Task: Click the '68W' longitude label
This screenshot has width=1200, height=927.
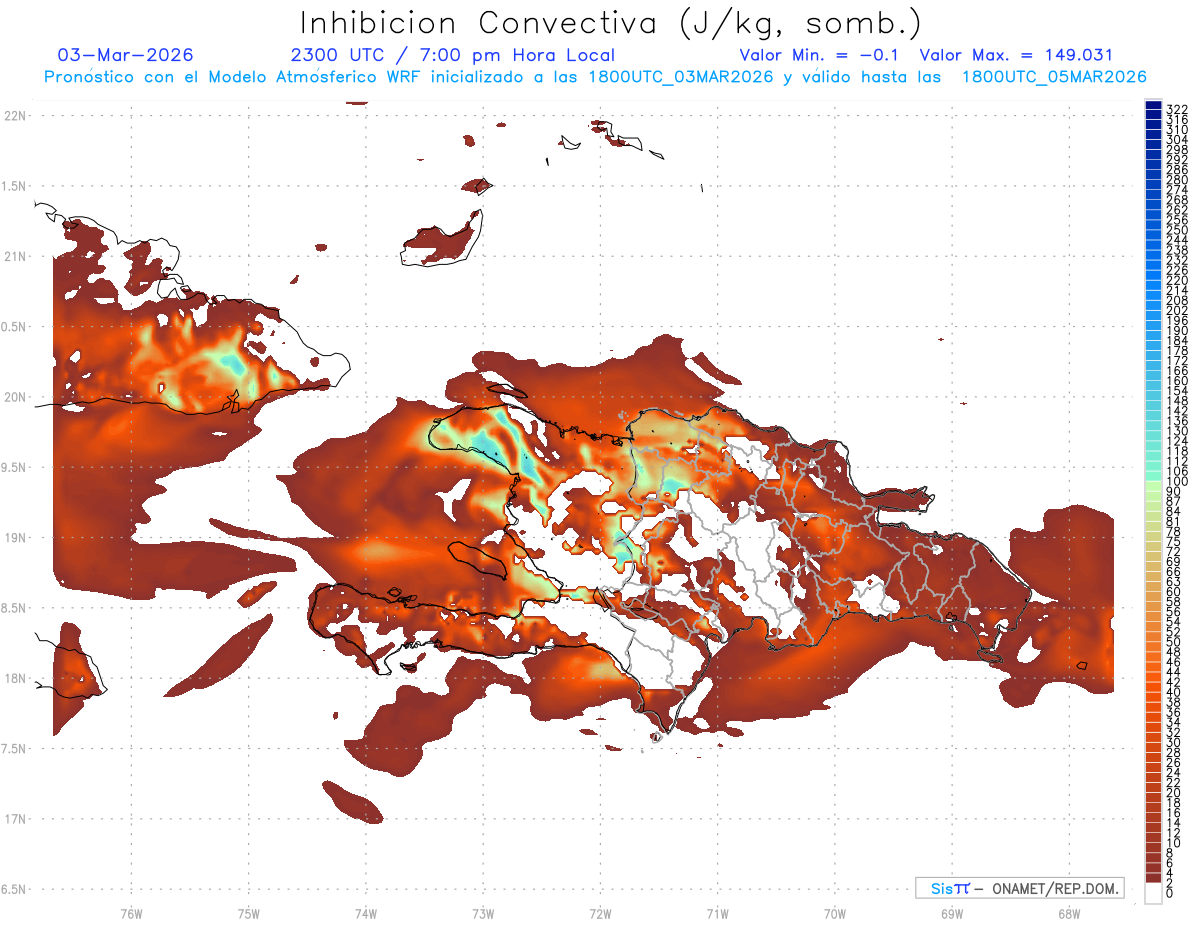Action: click(1068, 913)
